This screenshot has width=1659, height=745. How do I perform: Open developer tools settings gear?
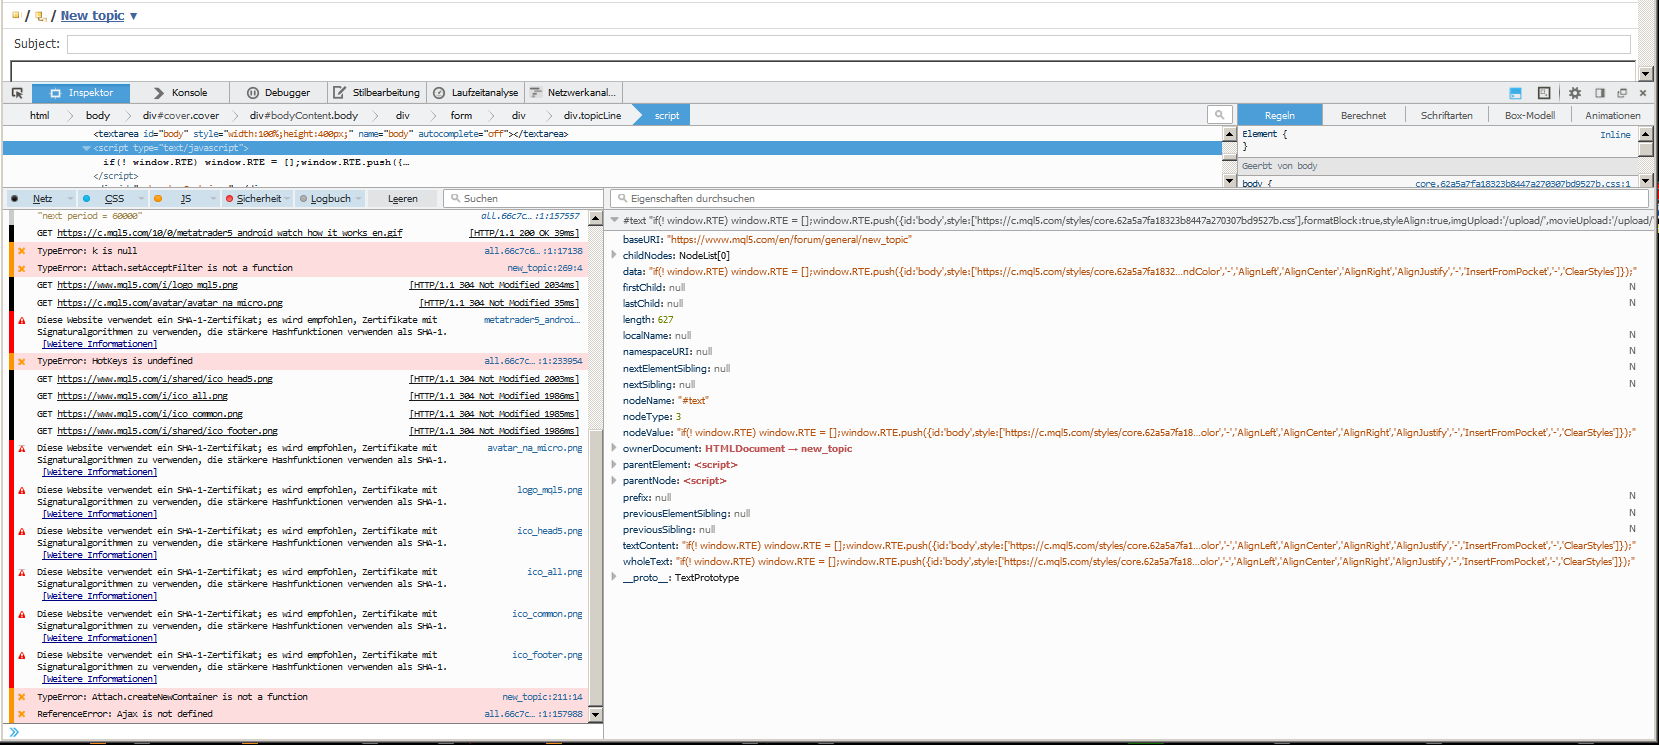tap(1575, 93)
